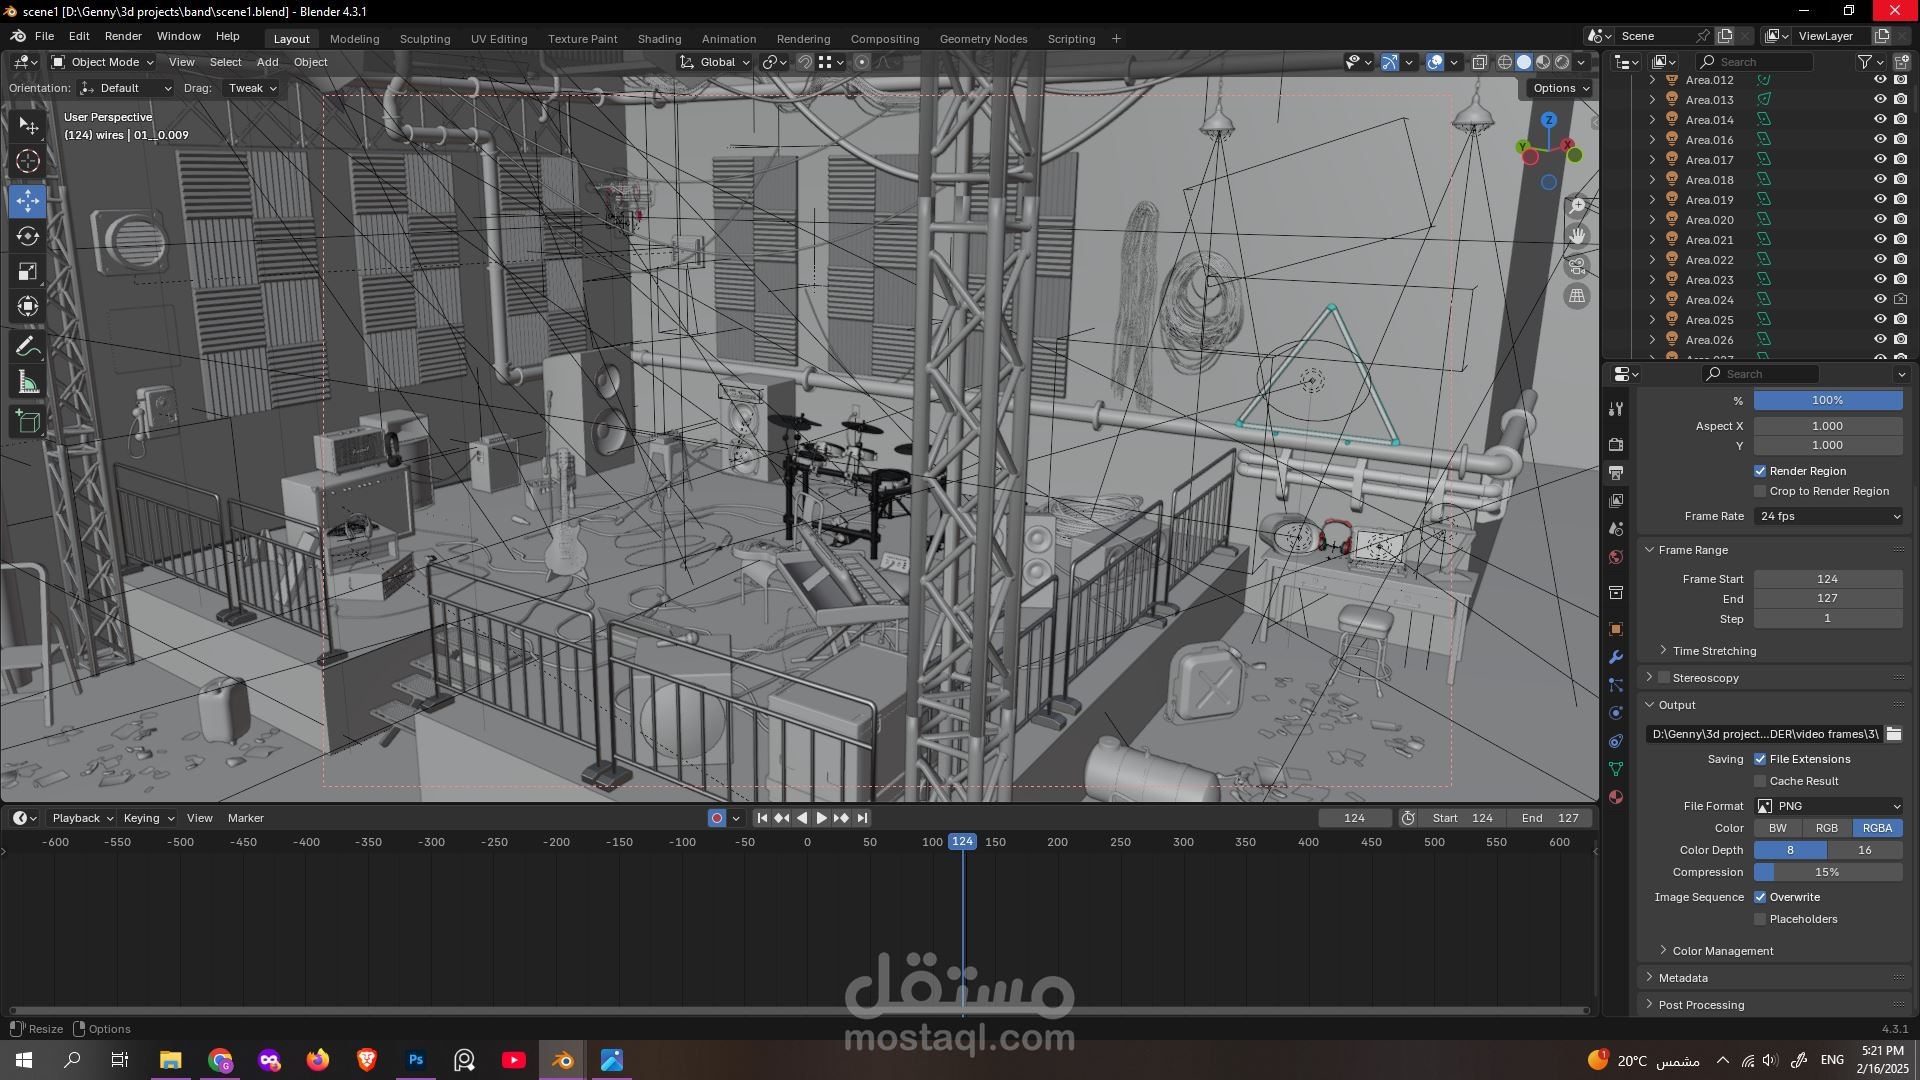This screenshot has width=1920, height=1080.
Task: Open the output folder browser icon
Action: tap(1894, 734)
